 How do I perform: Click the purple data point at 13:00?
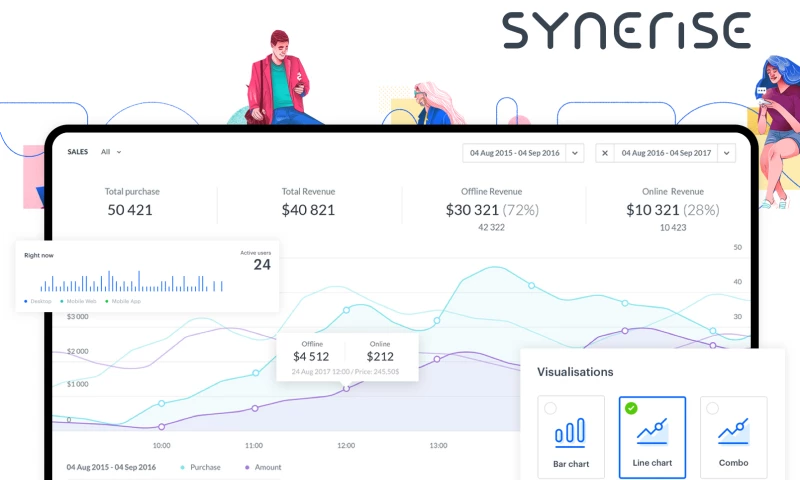click(437, 359)
